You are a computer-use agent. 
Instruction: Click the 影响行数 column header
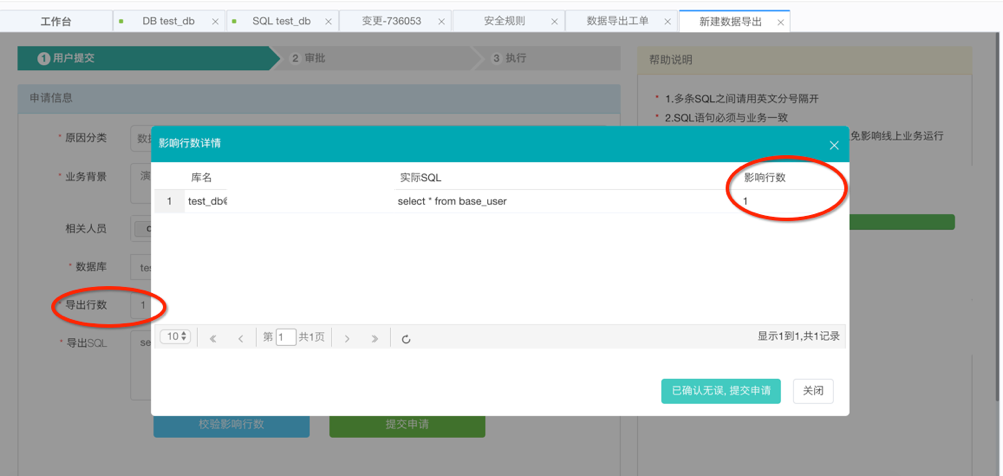point(764,178)
